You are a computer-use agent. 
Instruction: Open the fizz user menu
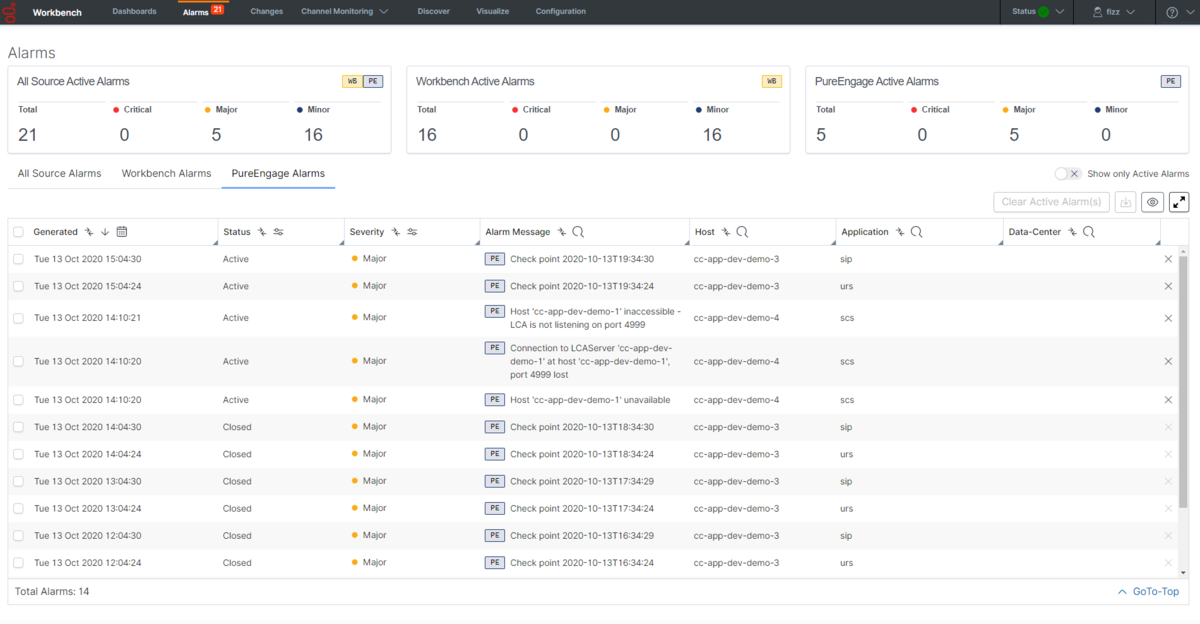coord(1113,12)
